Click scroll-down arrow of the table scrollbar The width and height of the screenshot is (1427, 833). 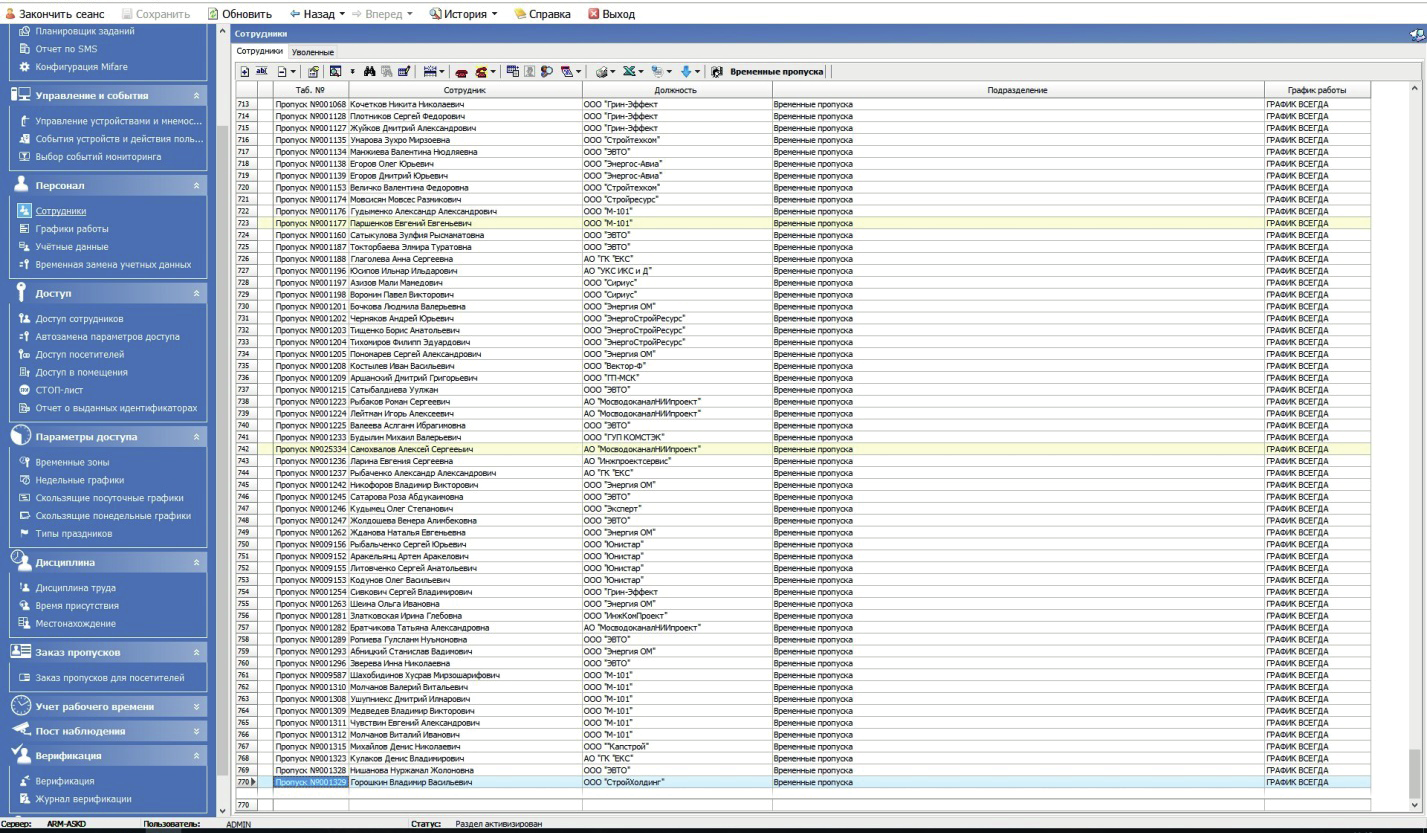coord(1414,804)
